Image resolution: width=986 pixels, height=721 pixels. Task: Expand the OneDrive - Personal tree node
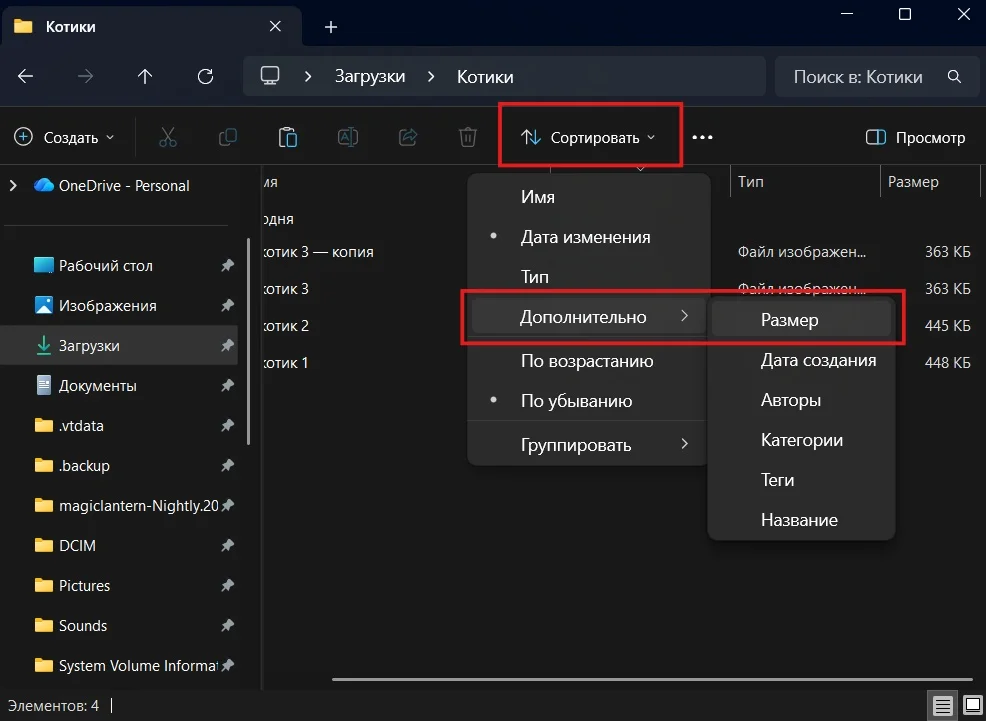click(13, 185)
